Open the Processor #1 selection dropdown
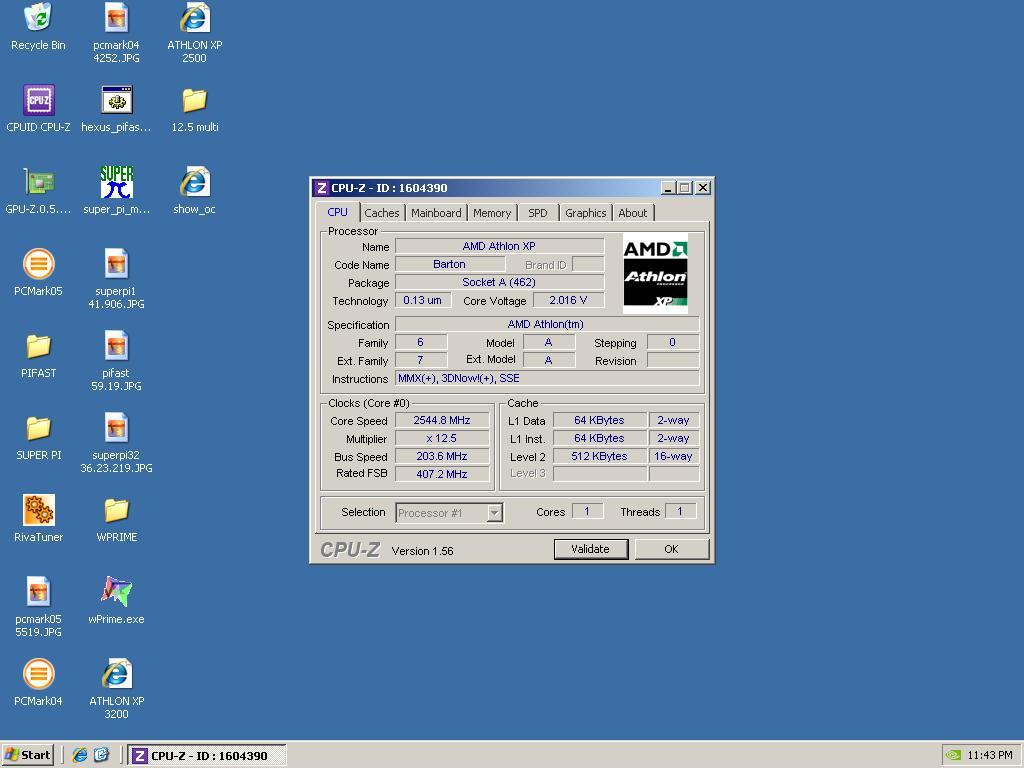Viewport: 1024px width, 768px height. (495, 513)
